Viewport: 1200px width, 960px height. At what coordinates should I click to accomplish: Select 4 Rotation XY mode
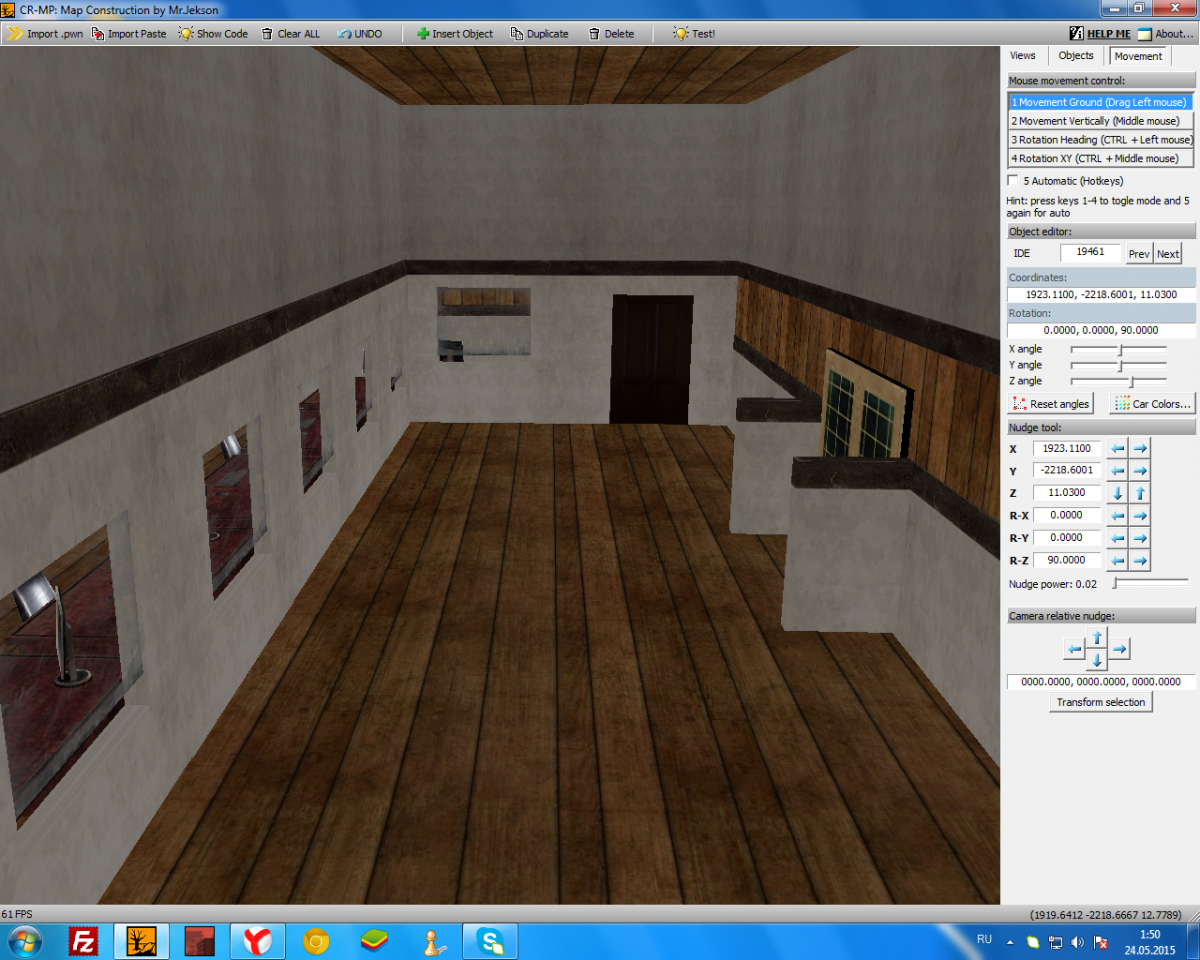pyautogui.click(x=1101, y=158)
